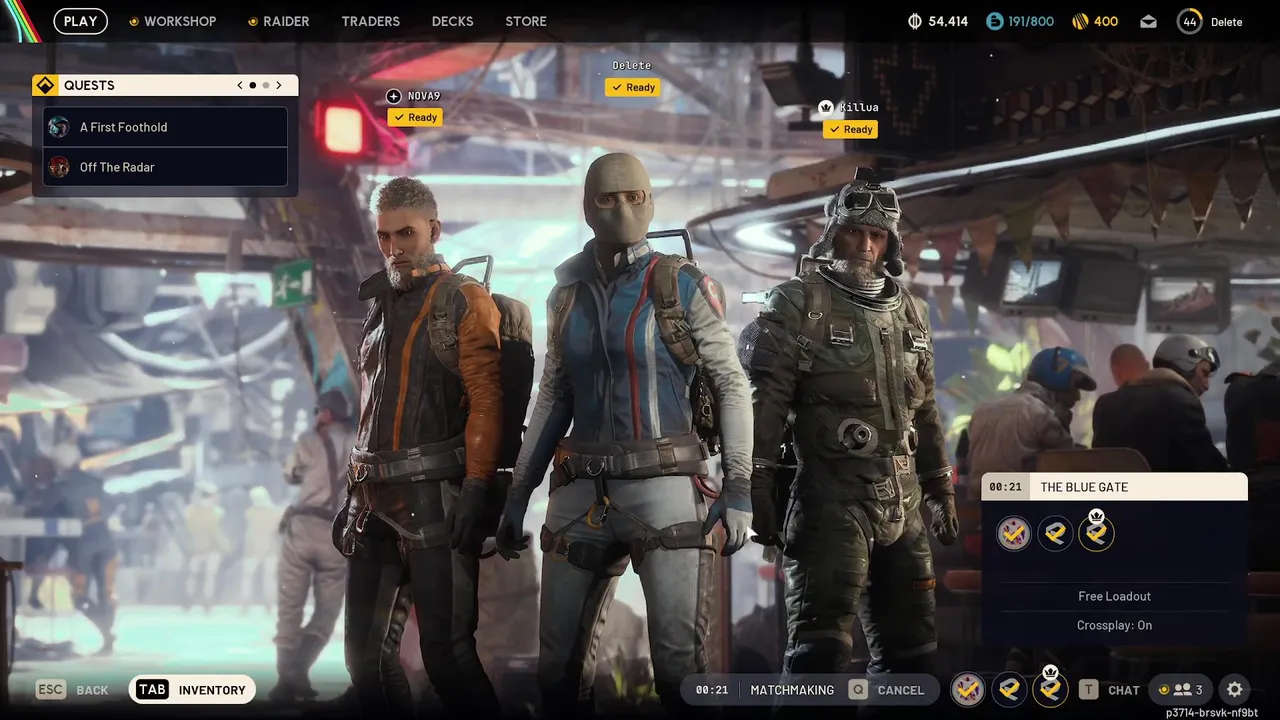Click the T key hint icon
Screen dimensions: 1280x720
tap(1088, 689)
